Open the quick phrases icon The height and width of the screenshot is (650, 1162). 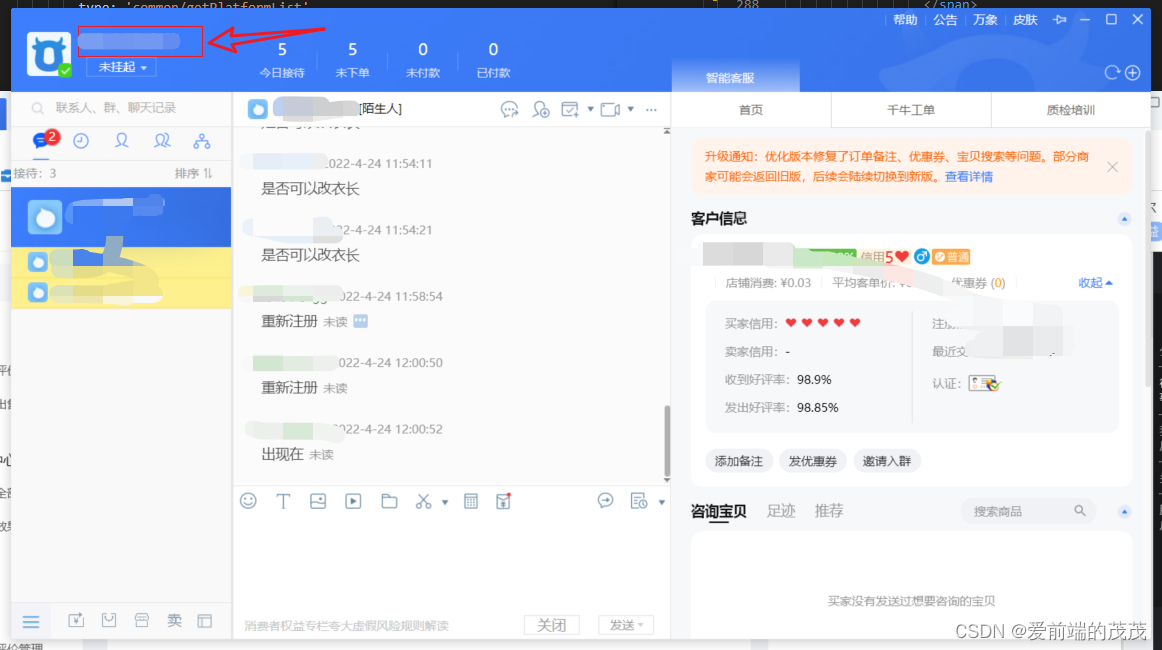point(639,501)
